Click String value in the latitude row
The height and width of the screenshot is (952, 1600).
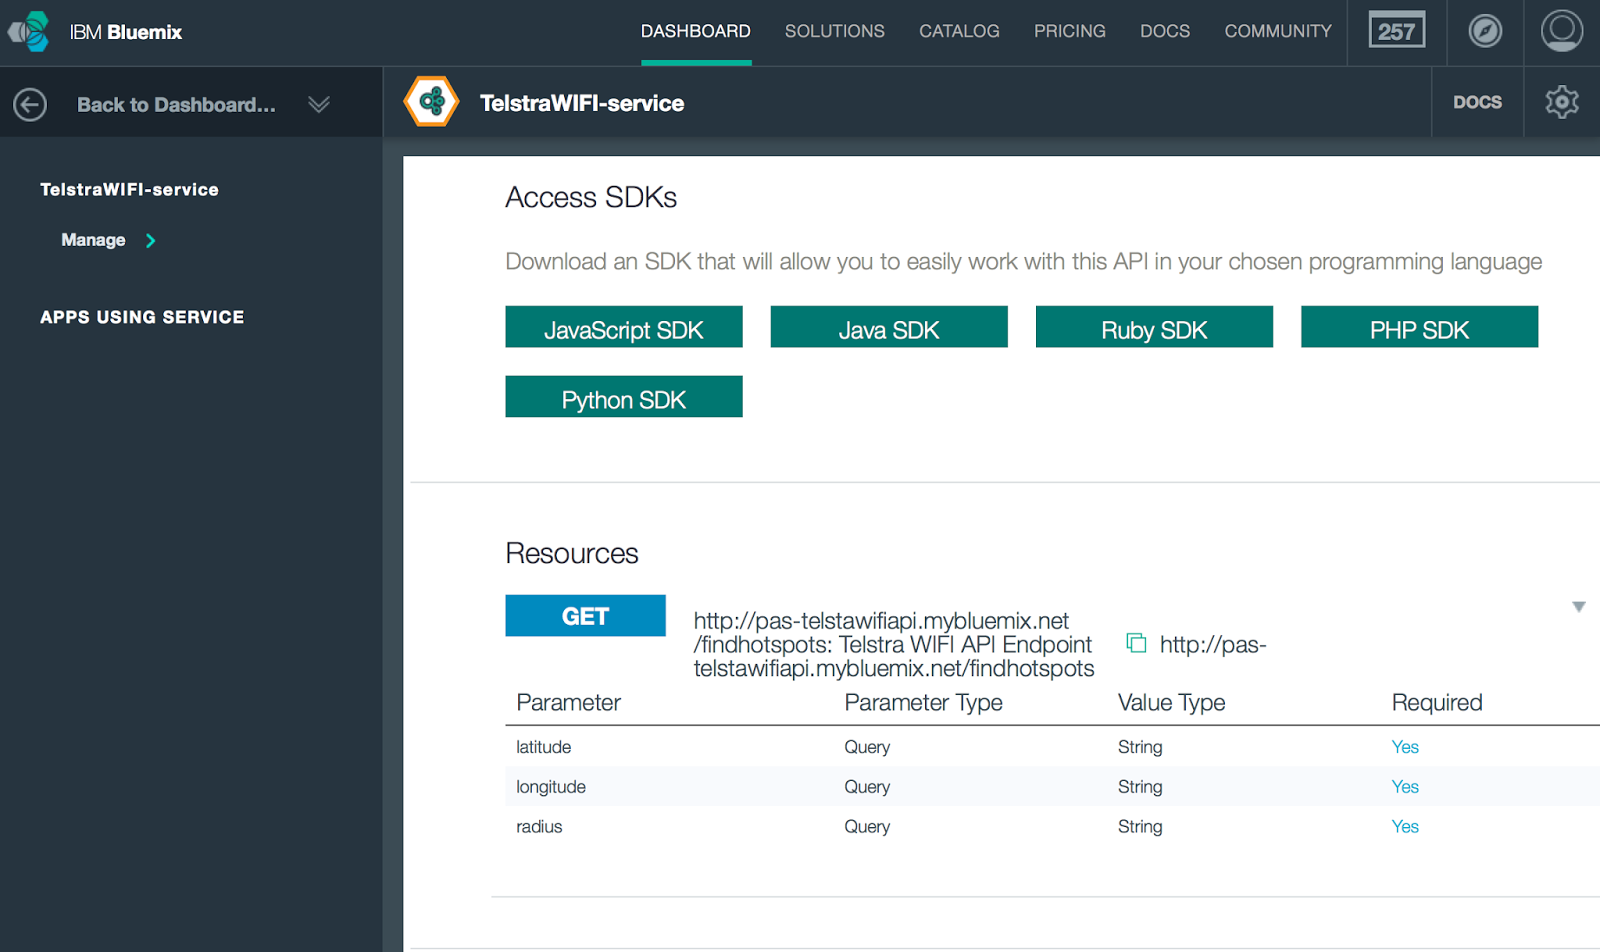[x=1140, y=747]
